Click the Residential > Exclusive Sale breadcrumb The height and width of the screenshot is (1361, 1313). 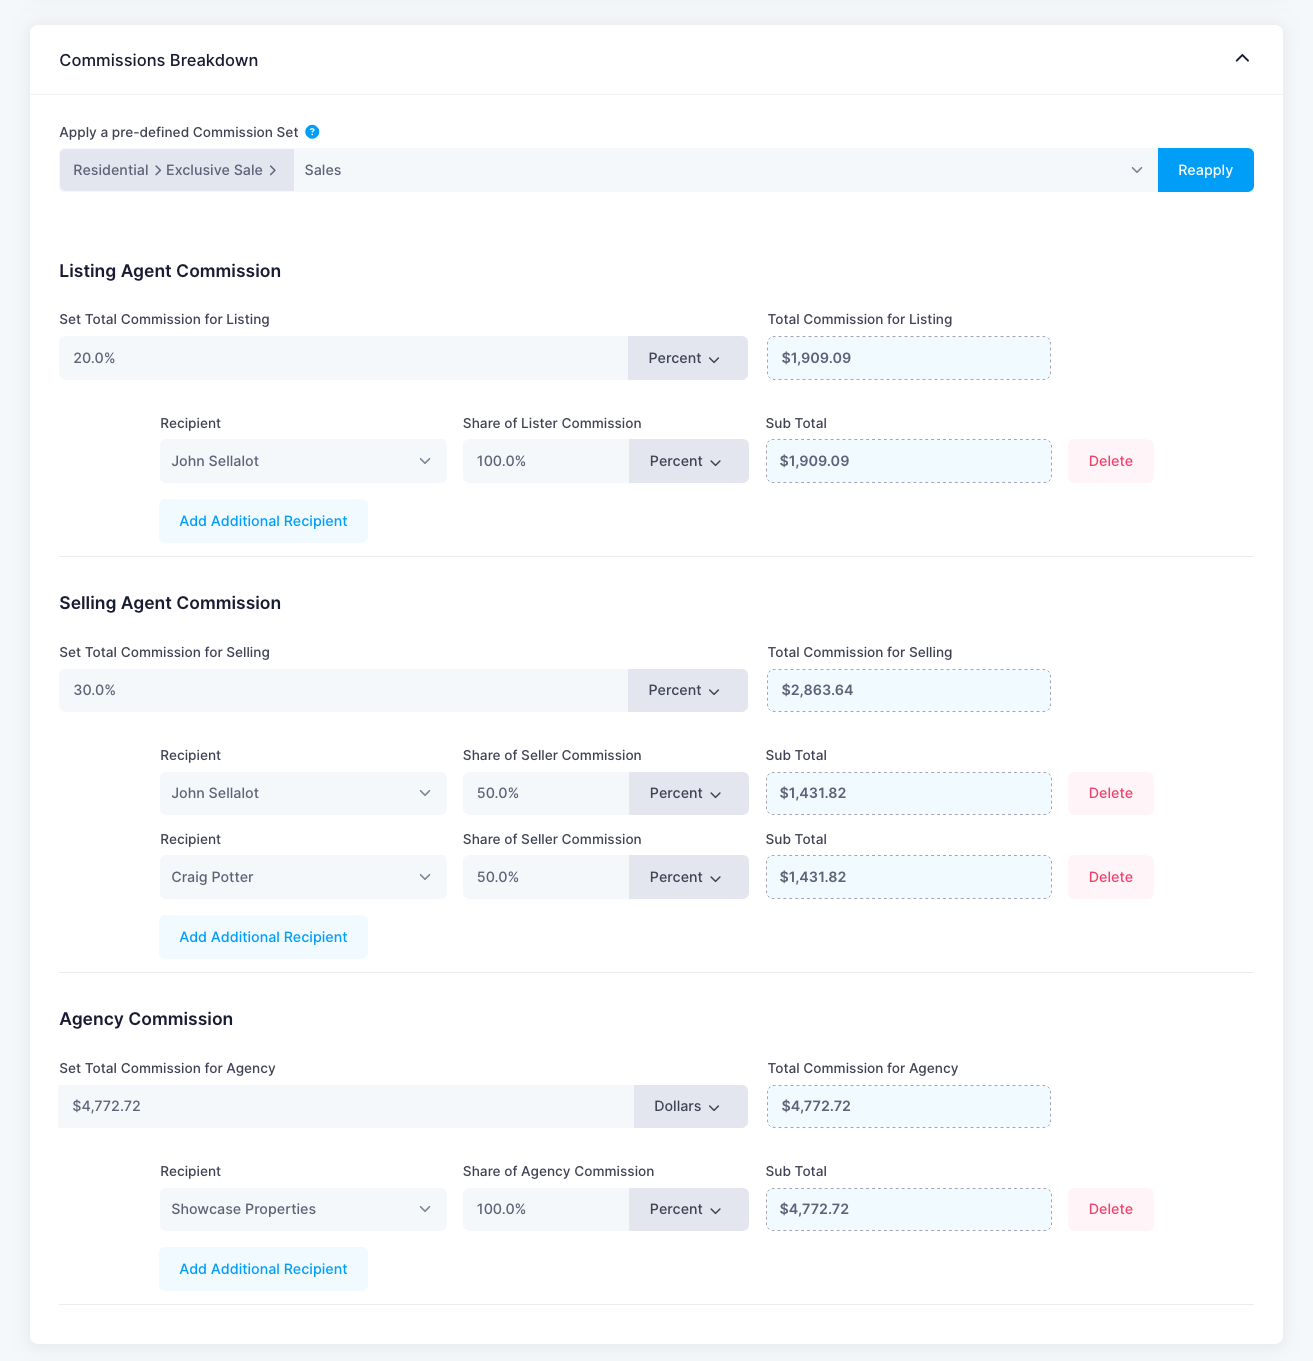[x=176, y=170]
